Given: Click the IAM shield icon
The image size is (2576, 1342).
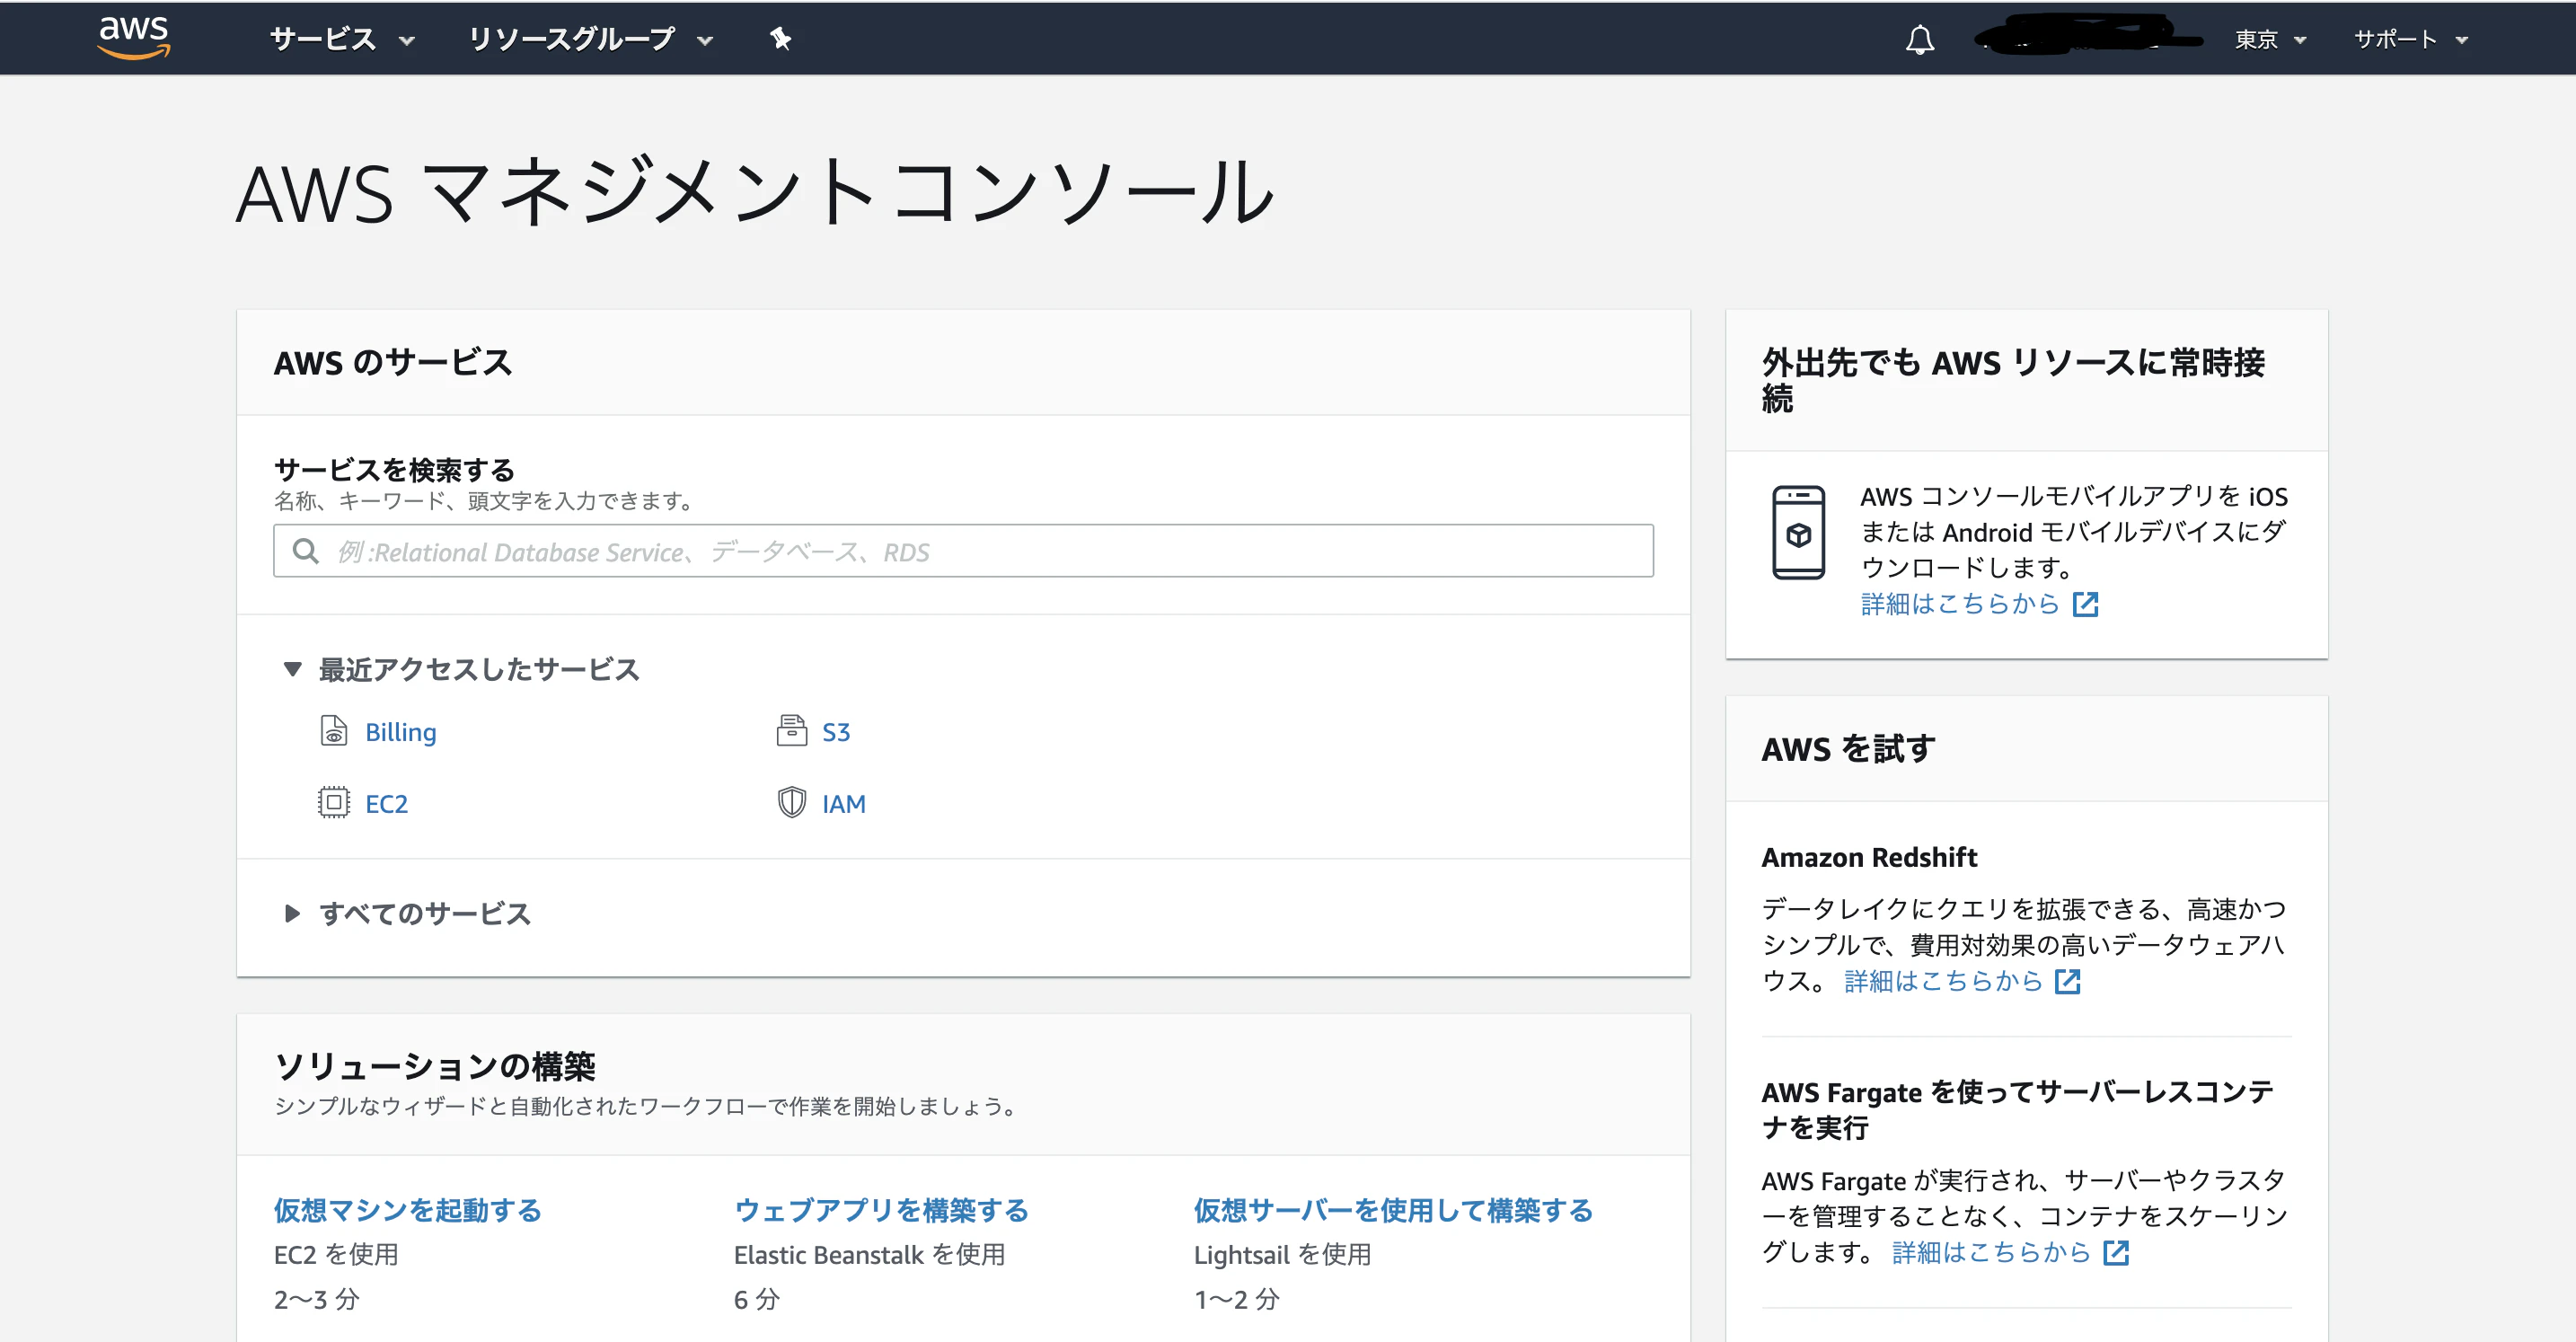Looking at the screenshot, I should pos(791,803).
